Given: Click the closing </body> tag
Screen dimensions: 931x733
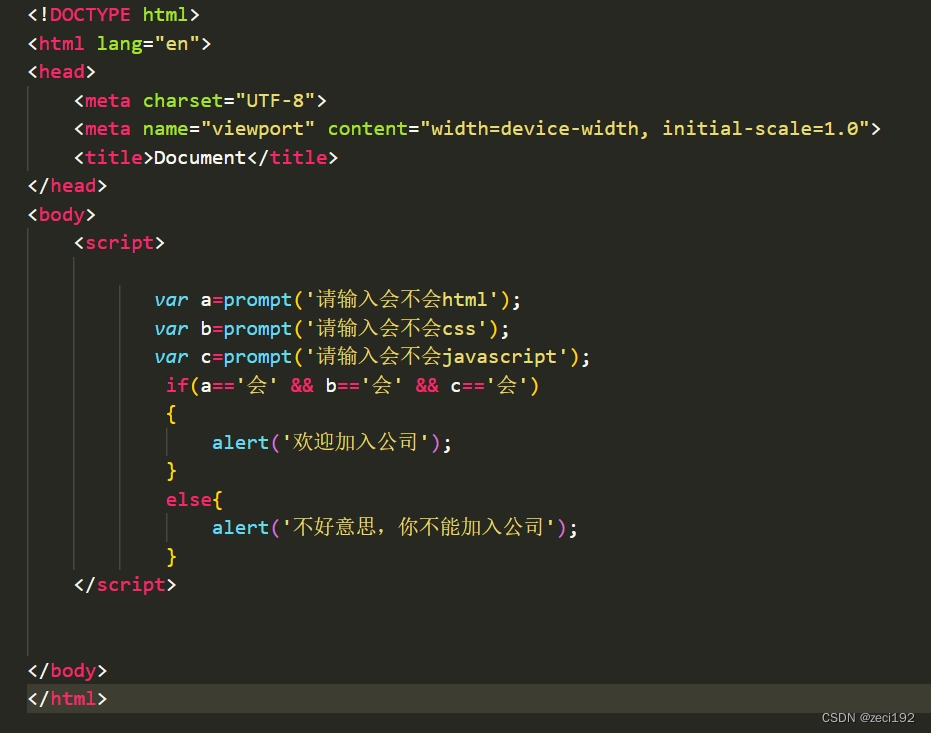Looking at the screenshot, I should pos(67,670).
